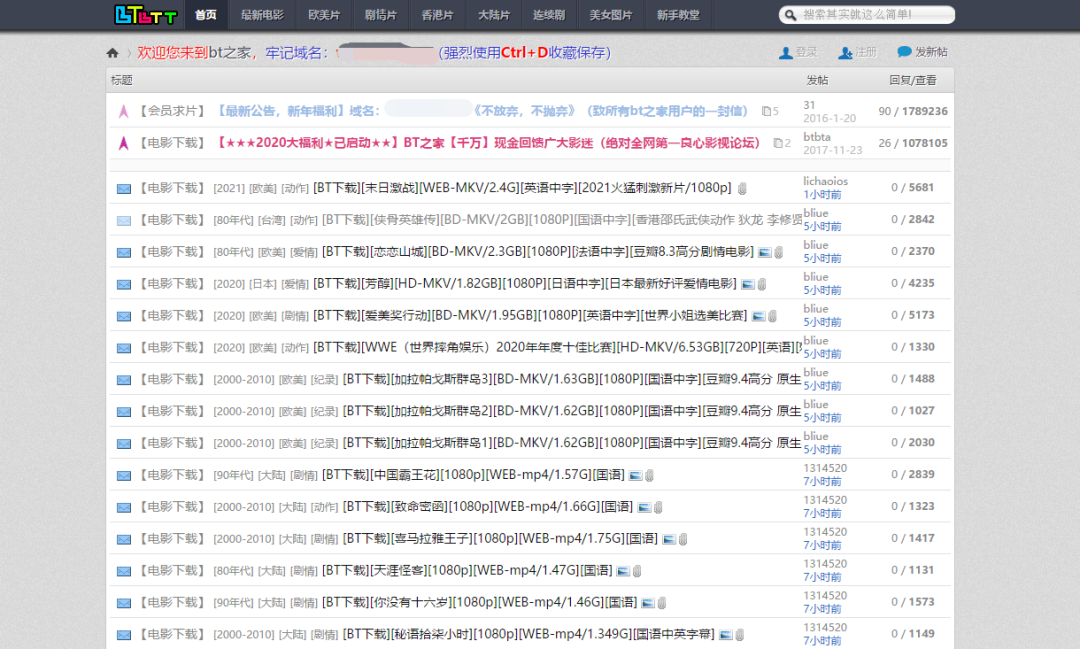Click envelope icon of 芳醇 row
The image size is (1080, 649).
pos(124,284)
